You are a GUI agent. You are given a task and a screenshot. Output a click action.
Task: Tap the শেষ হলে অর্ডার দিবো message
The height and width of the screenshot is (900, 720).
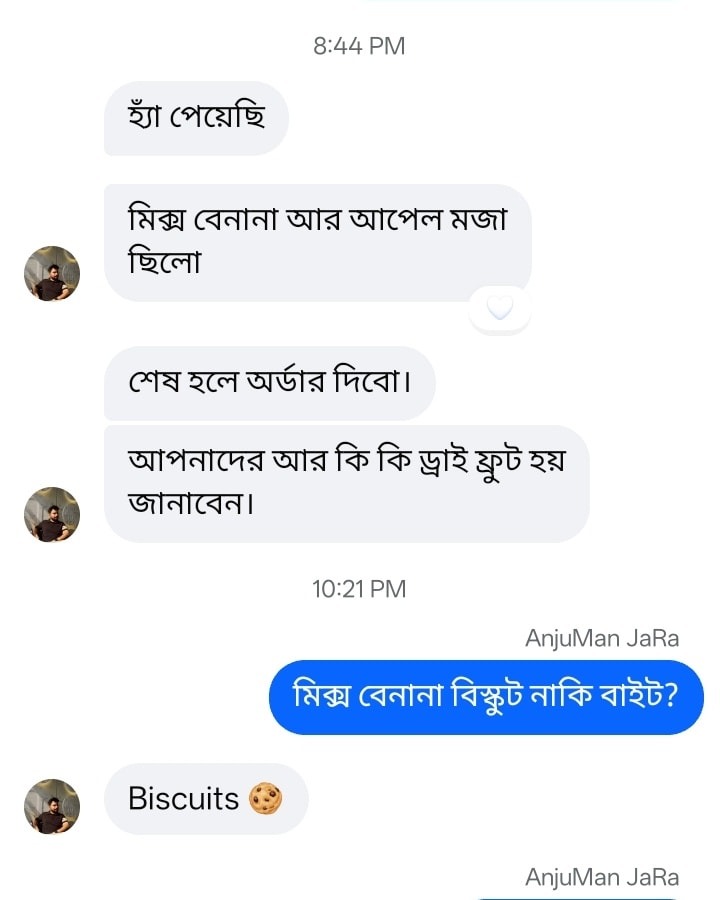click(269, 383)
